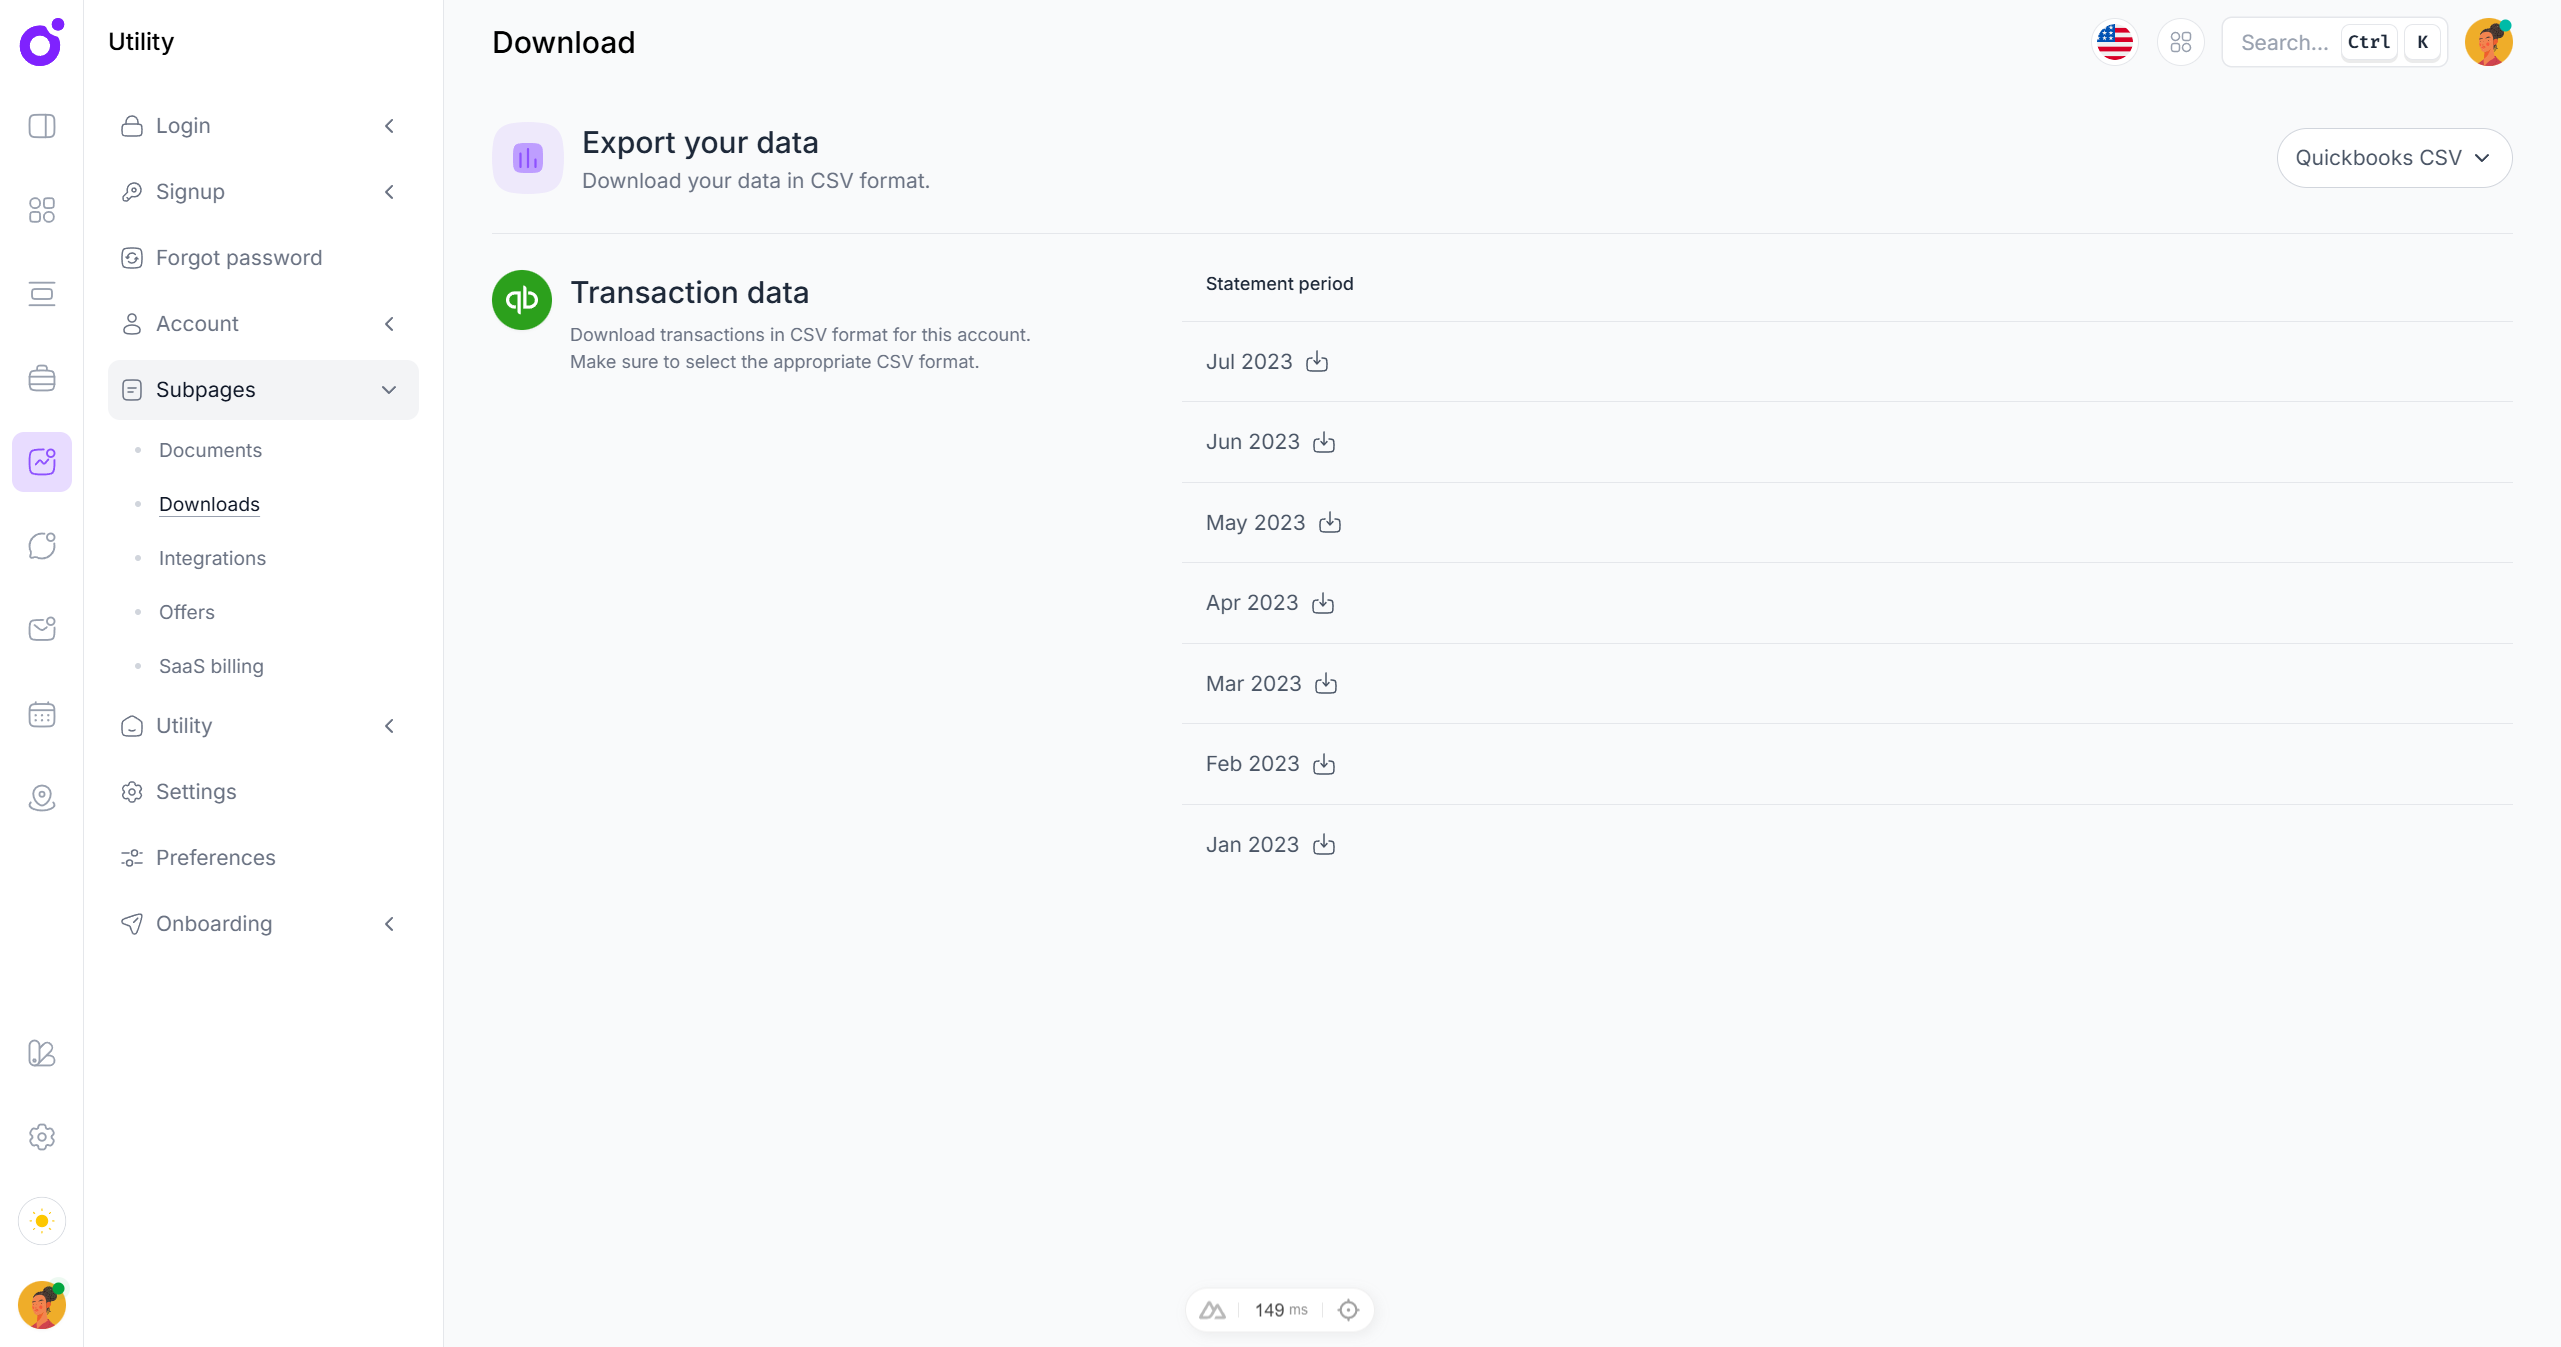Image resolution: width=2561 pixels, height=1347 pixels.
Task: Click the location pin icon in the sidebar
Action: coord(42,798)
